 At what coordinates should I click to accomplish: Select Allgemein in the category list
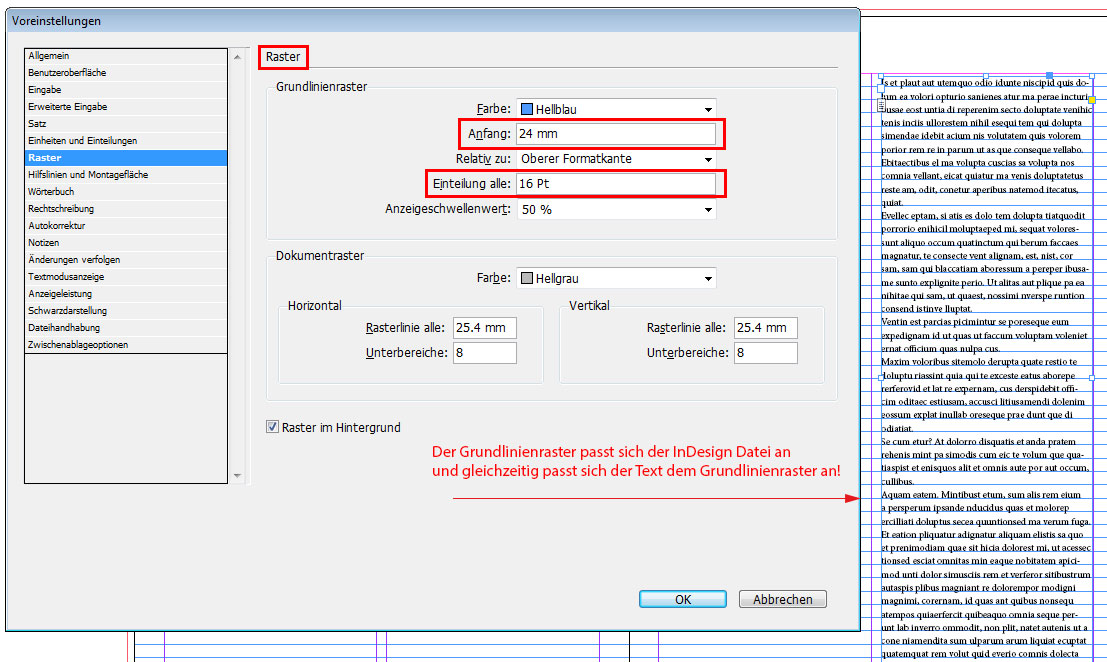tap(49, 56)
